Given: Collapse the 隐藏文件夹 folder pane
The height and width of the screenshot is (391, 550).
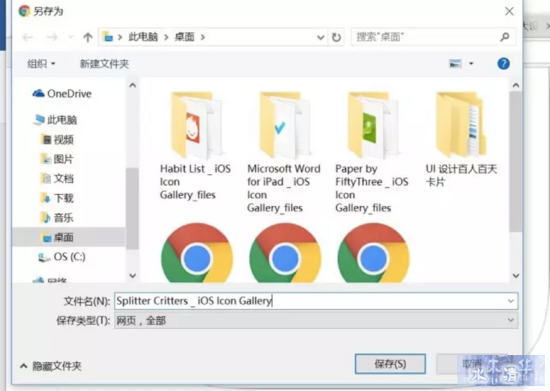Looking at the screenshot, I should (x=51, y=366).
